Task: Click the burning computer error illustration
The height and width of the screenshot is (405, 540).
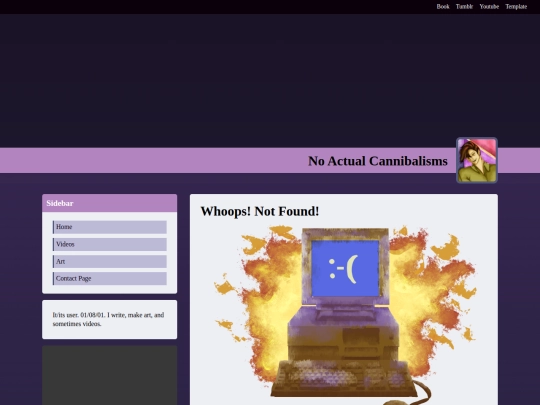Action: click(x=344, y=315)
